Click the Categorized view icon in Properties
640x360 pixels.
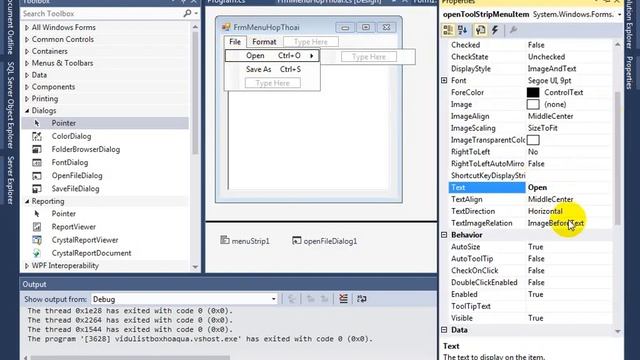tap(448, 30)
